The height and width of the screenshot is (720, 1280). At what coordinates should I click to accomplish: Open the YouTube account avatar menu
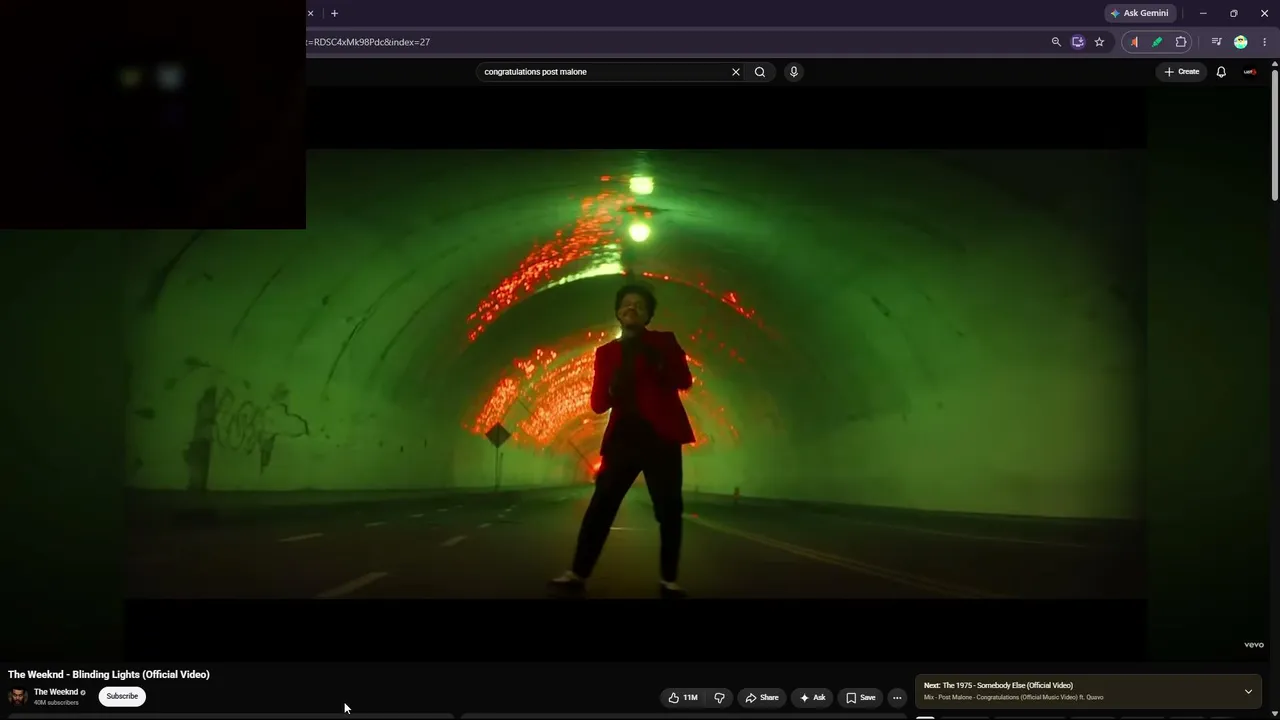1250,72
